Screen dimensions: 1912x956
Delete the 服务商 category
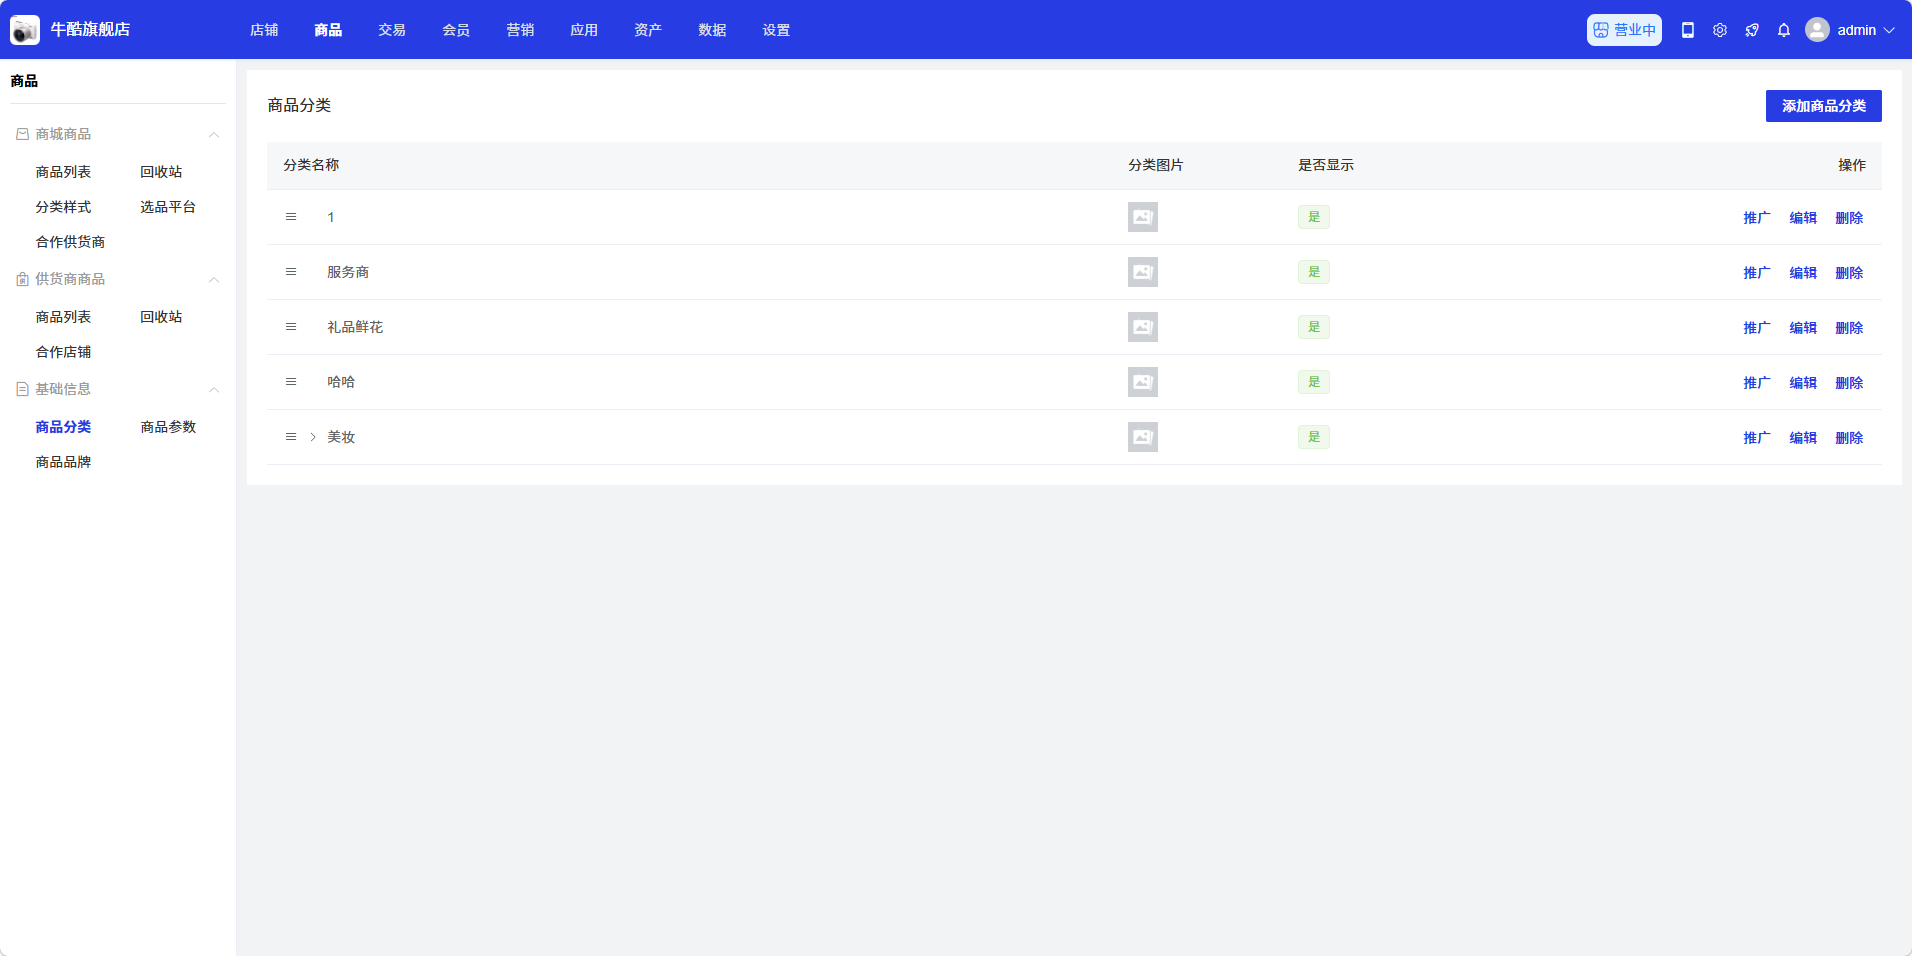1849,273
